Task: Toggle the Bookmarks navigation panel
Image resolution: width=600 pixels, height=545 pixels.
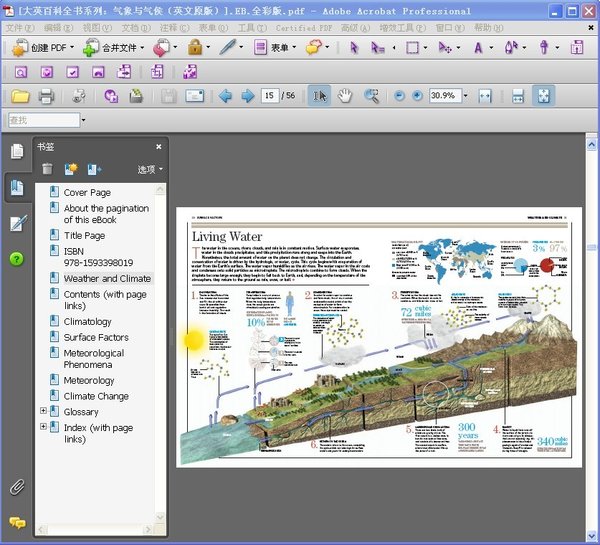Action: (17, 187)
